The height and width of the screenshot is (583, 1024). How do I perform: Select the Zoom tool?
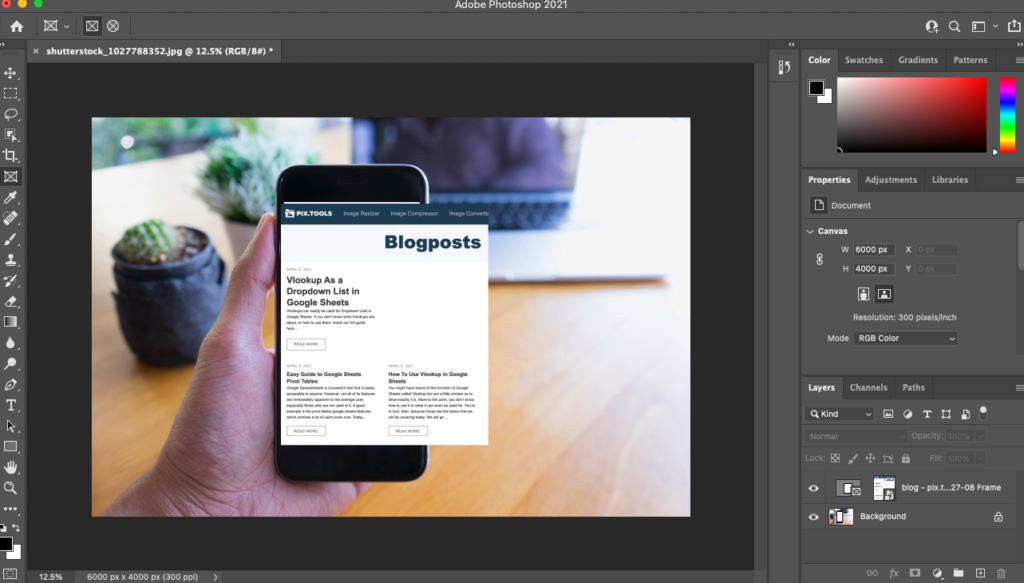coord(12,489)
